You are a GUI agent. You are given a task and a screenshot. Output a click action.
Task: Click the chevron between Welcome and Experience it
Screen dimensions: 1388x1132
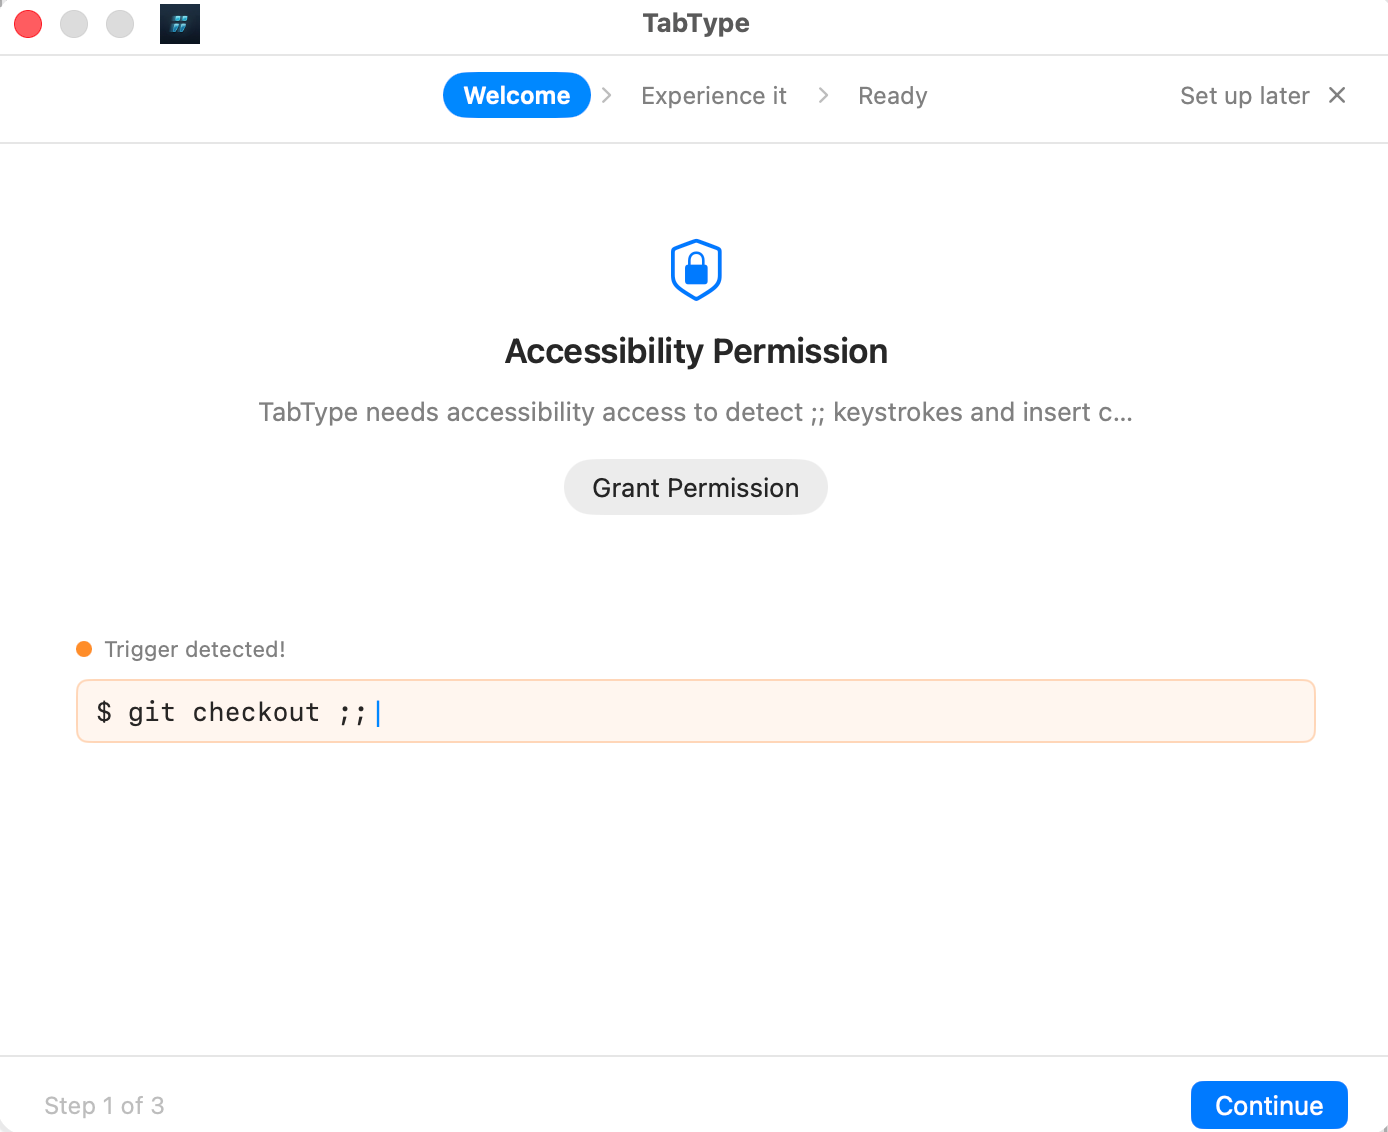coord(607,96)
